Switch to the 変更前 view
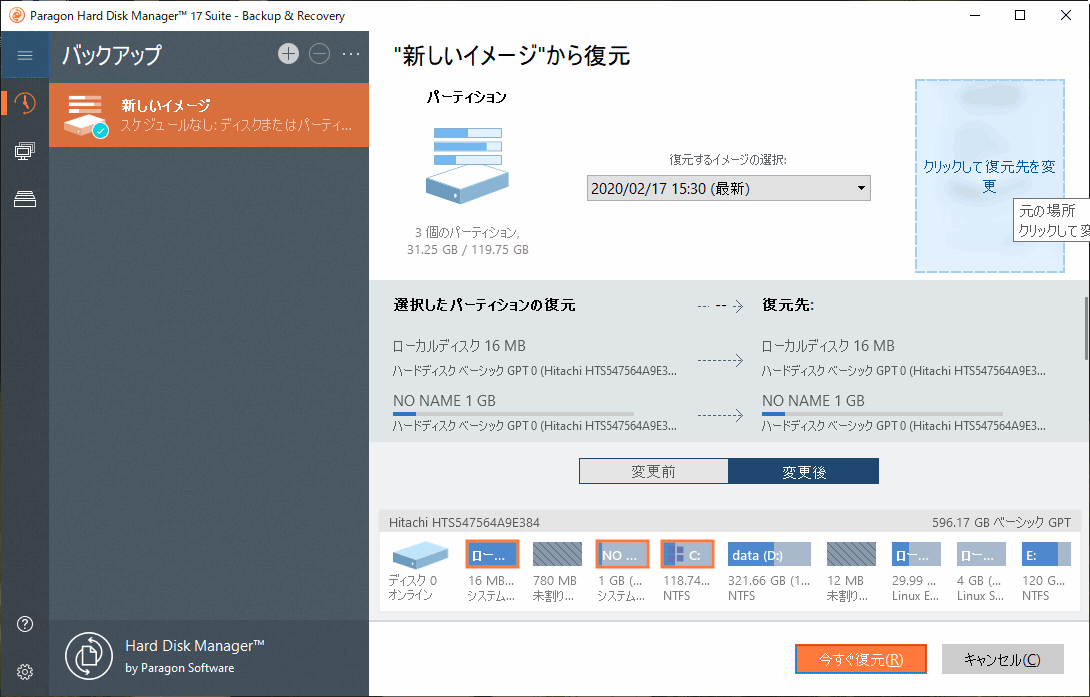 [x=653, y=470]
